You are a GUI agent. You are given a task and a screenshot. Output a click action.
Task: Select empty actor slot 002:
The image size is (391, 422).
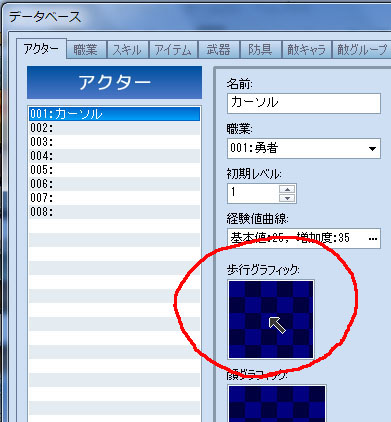tap(114, 128)
